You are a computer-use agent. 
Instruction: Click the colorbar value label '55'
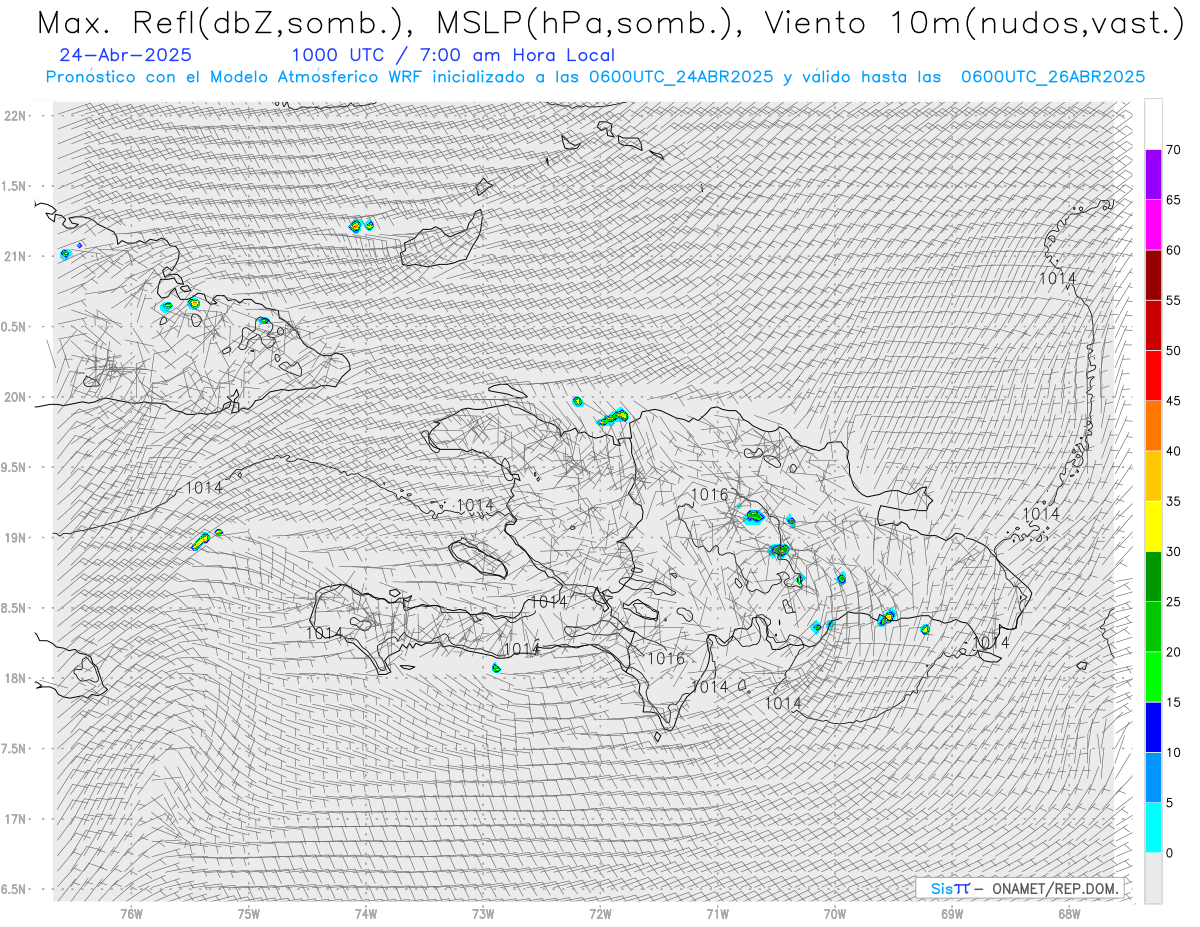1173,301
